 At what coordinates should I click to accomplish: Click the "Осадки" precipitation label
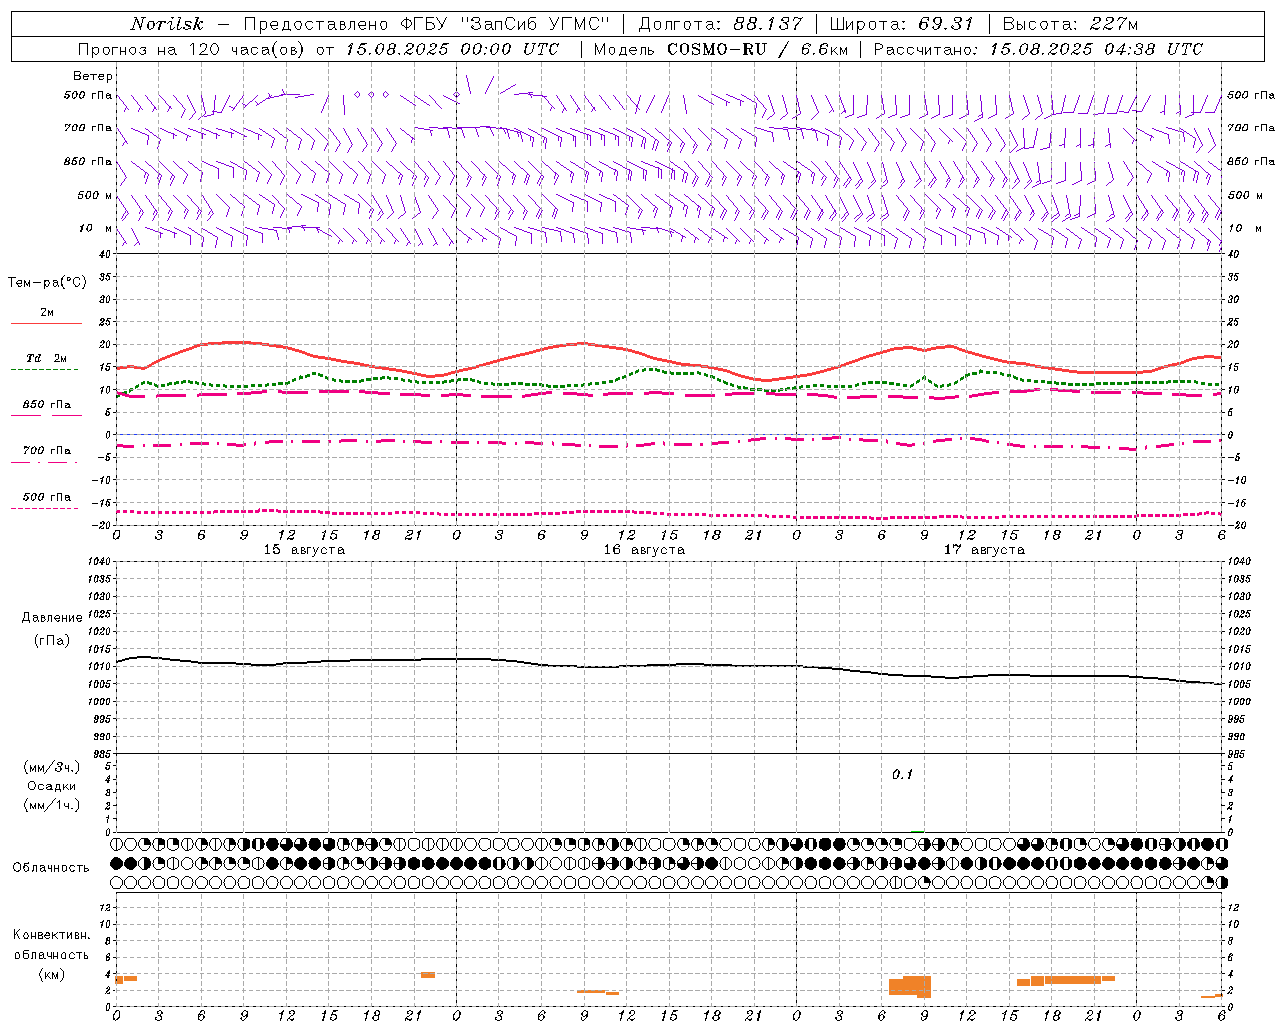tap(52, 786)
